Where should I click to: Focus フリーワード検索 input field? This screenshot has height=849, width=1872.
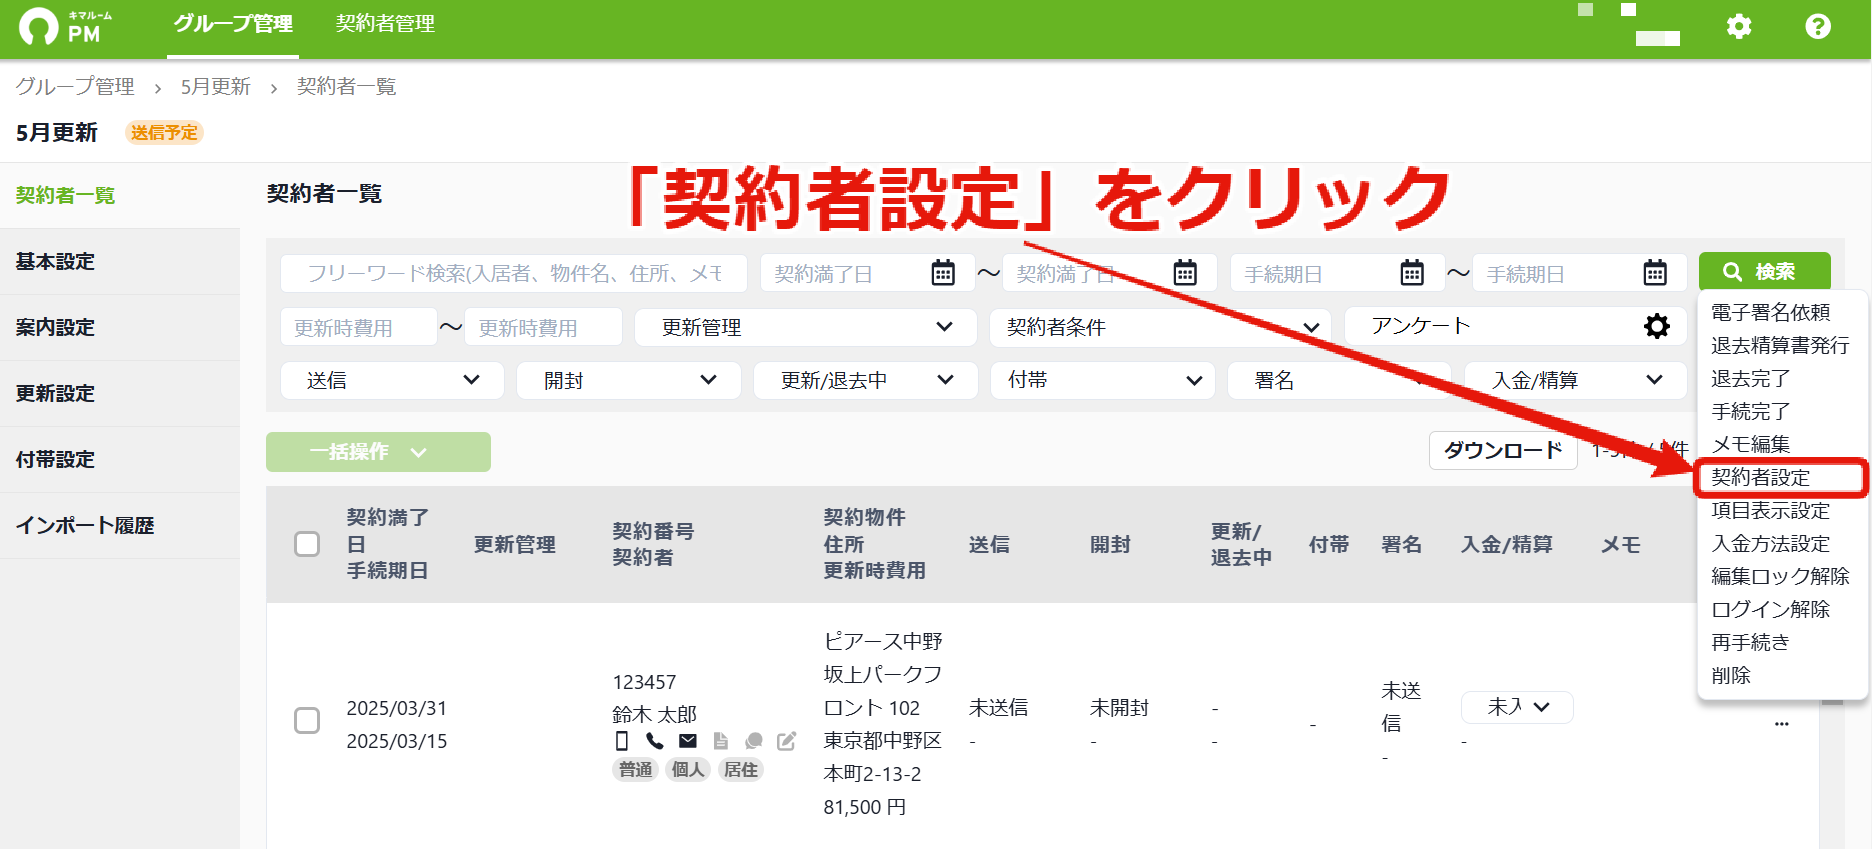click(514, 273)
